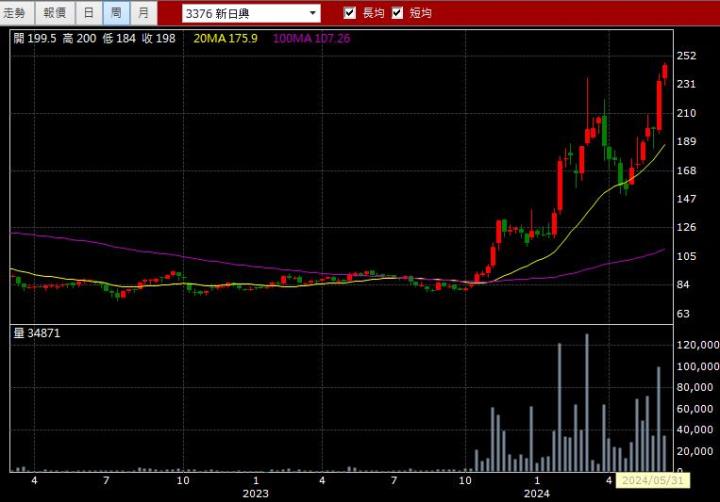Click the 252 price axis label
This screenshot has width=720, height=502.
click(686, 56)
